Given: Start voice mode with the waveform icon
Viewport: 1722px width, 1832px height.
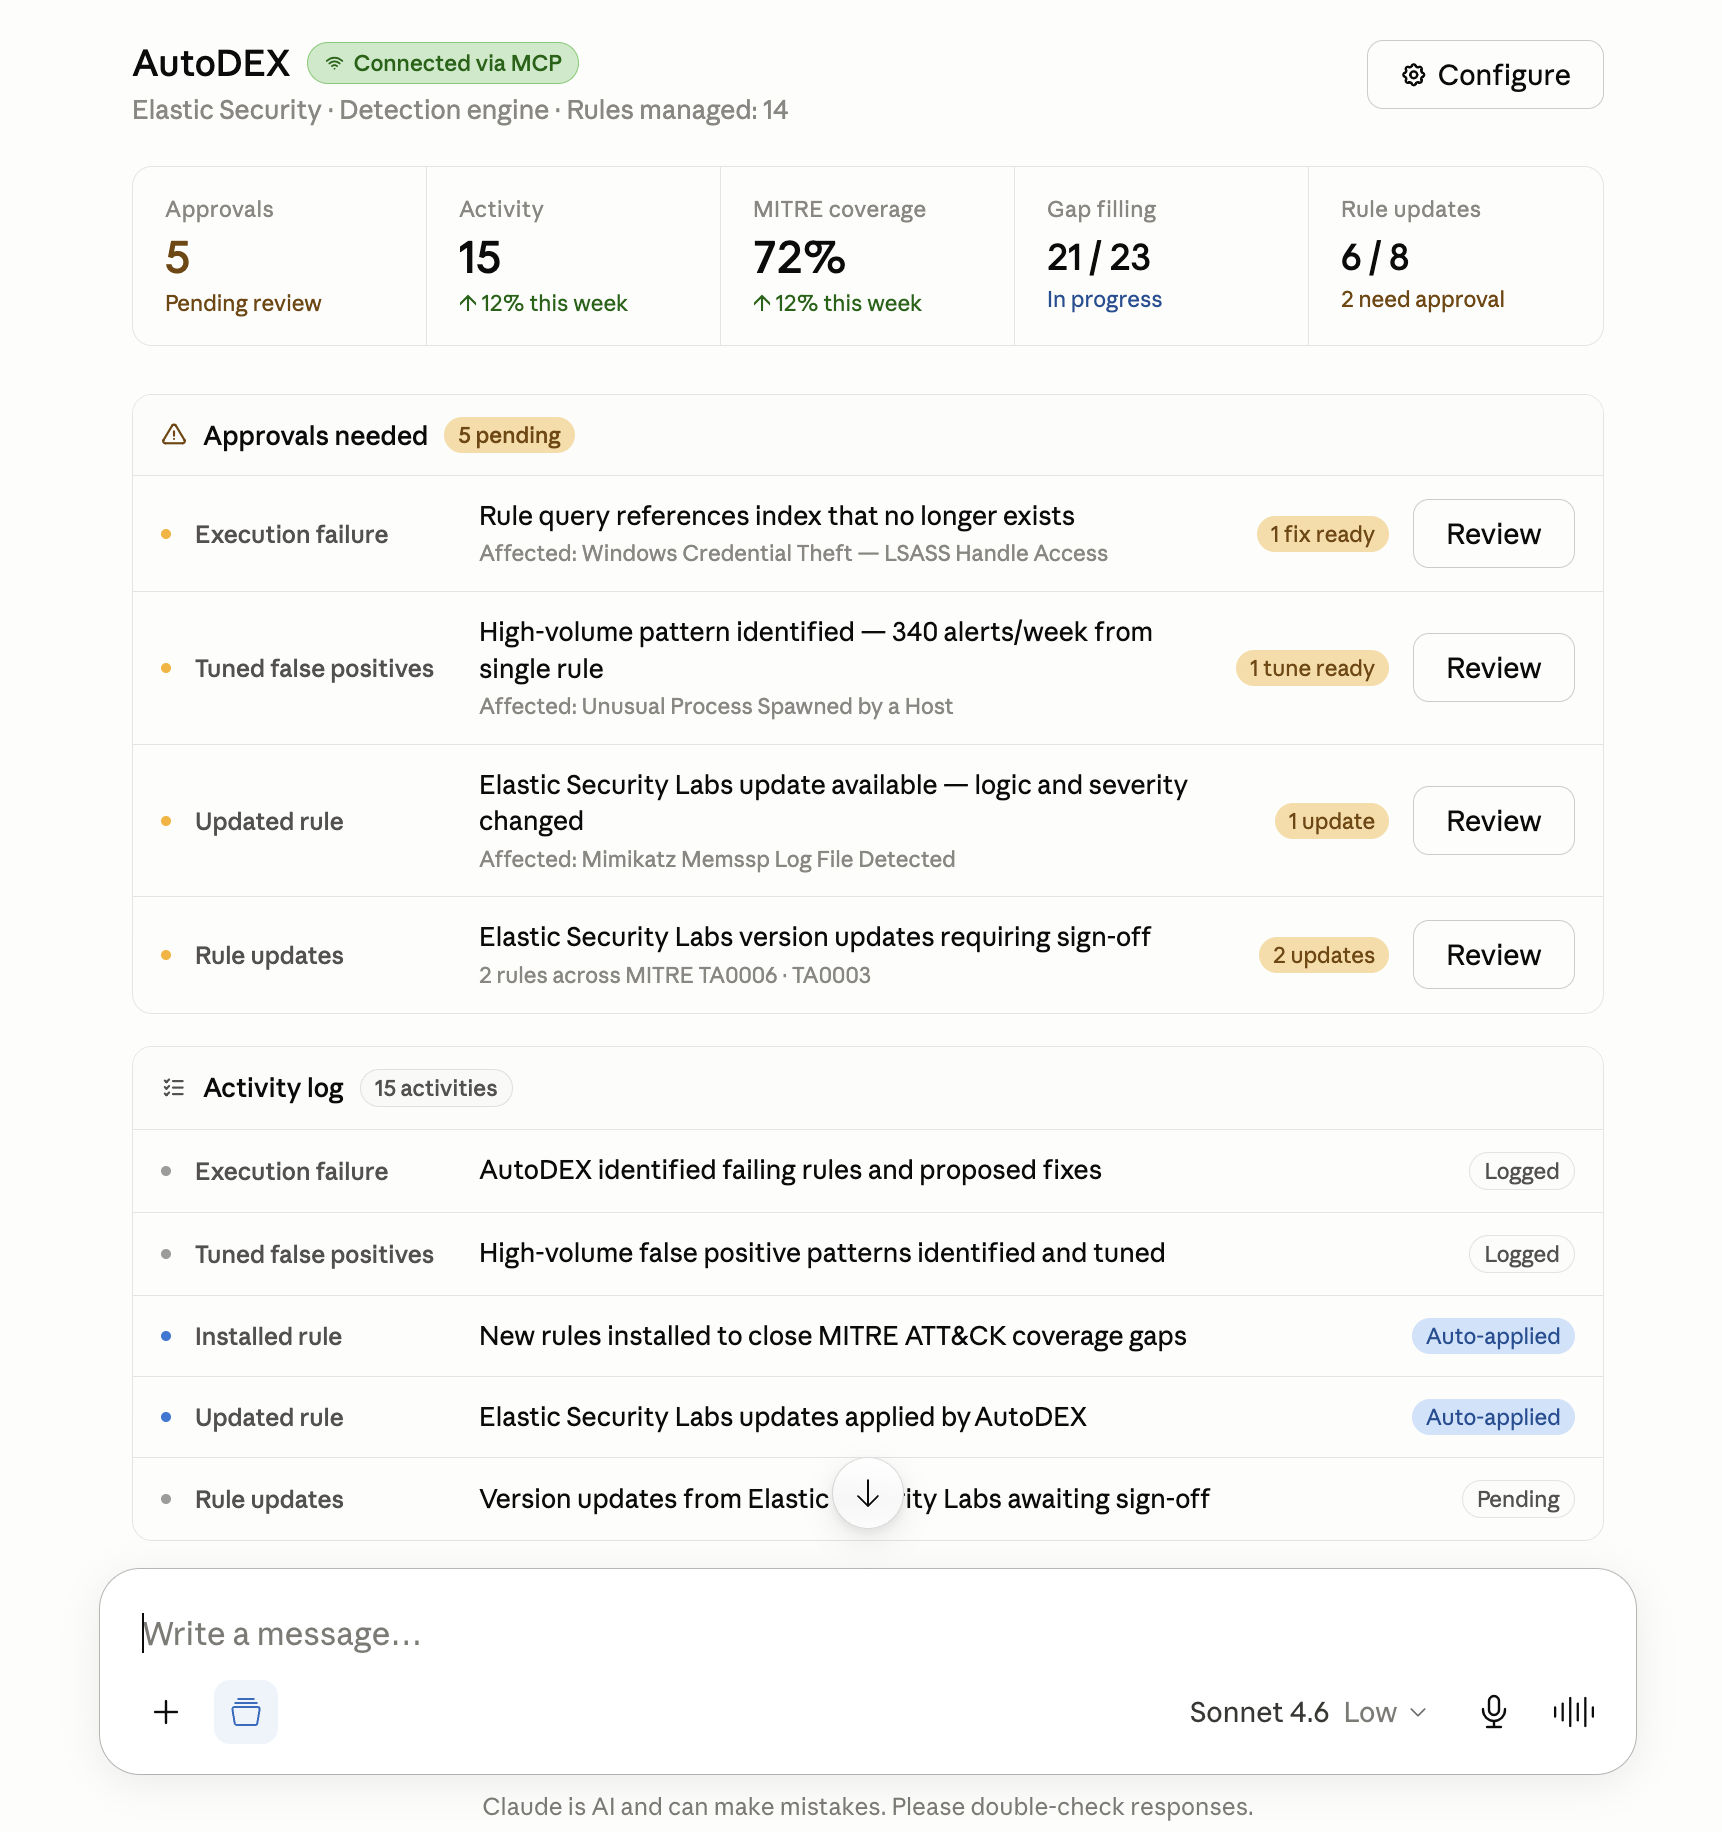Looking at the screenshot, I should (1574, 1712).
